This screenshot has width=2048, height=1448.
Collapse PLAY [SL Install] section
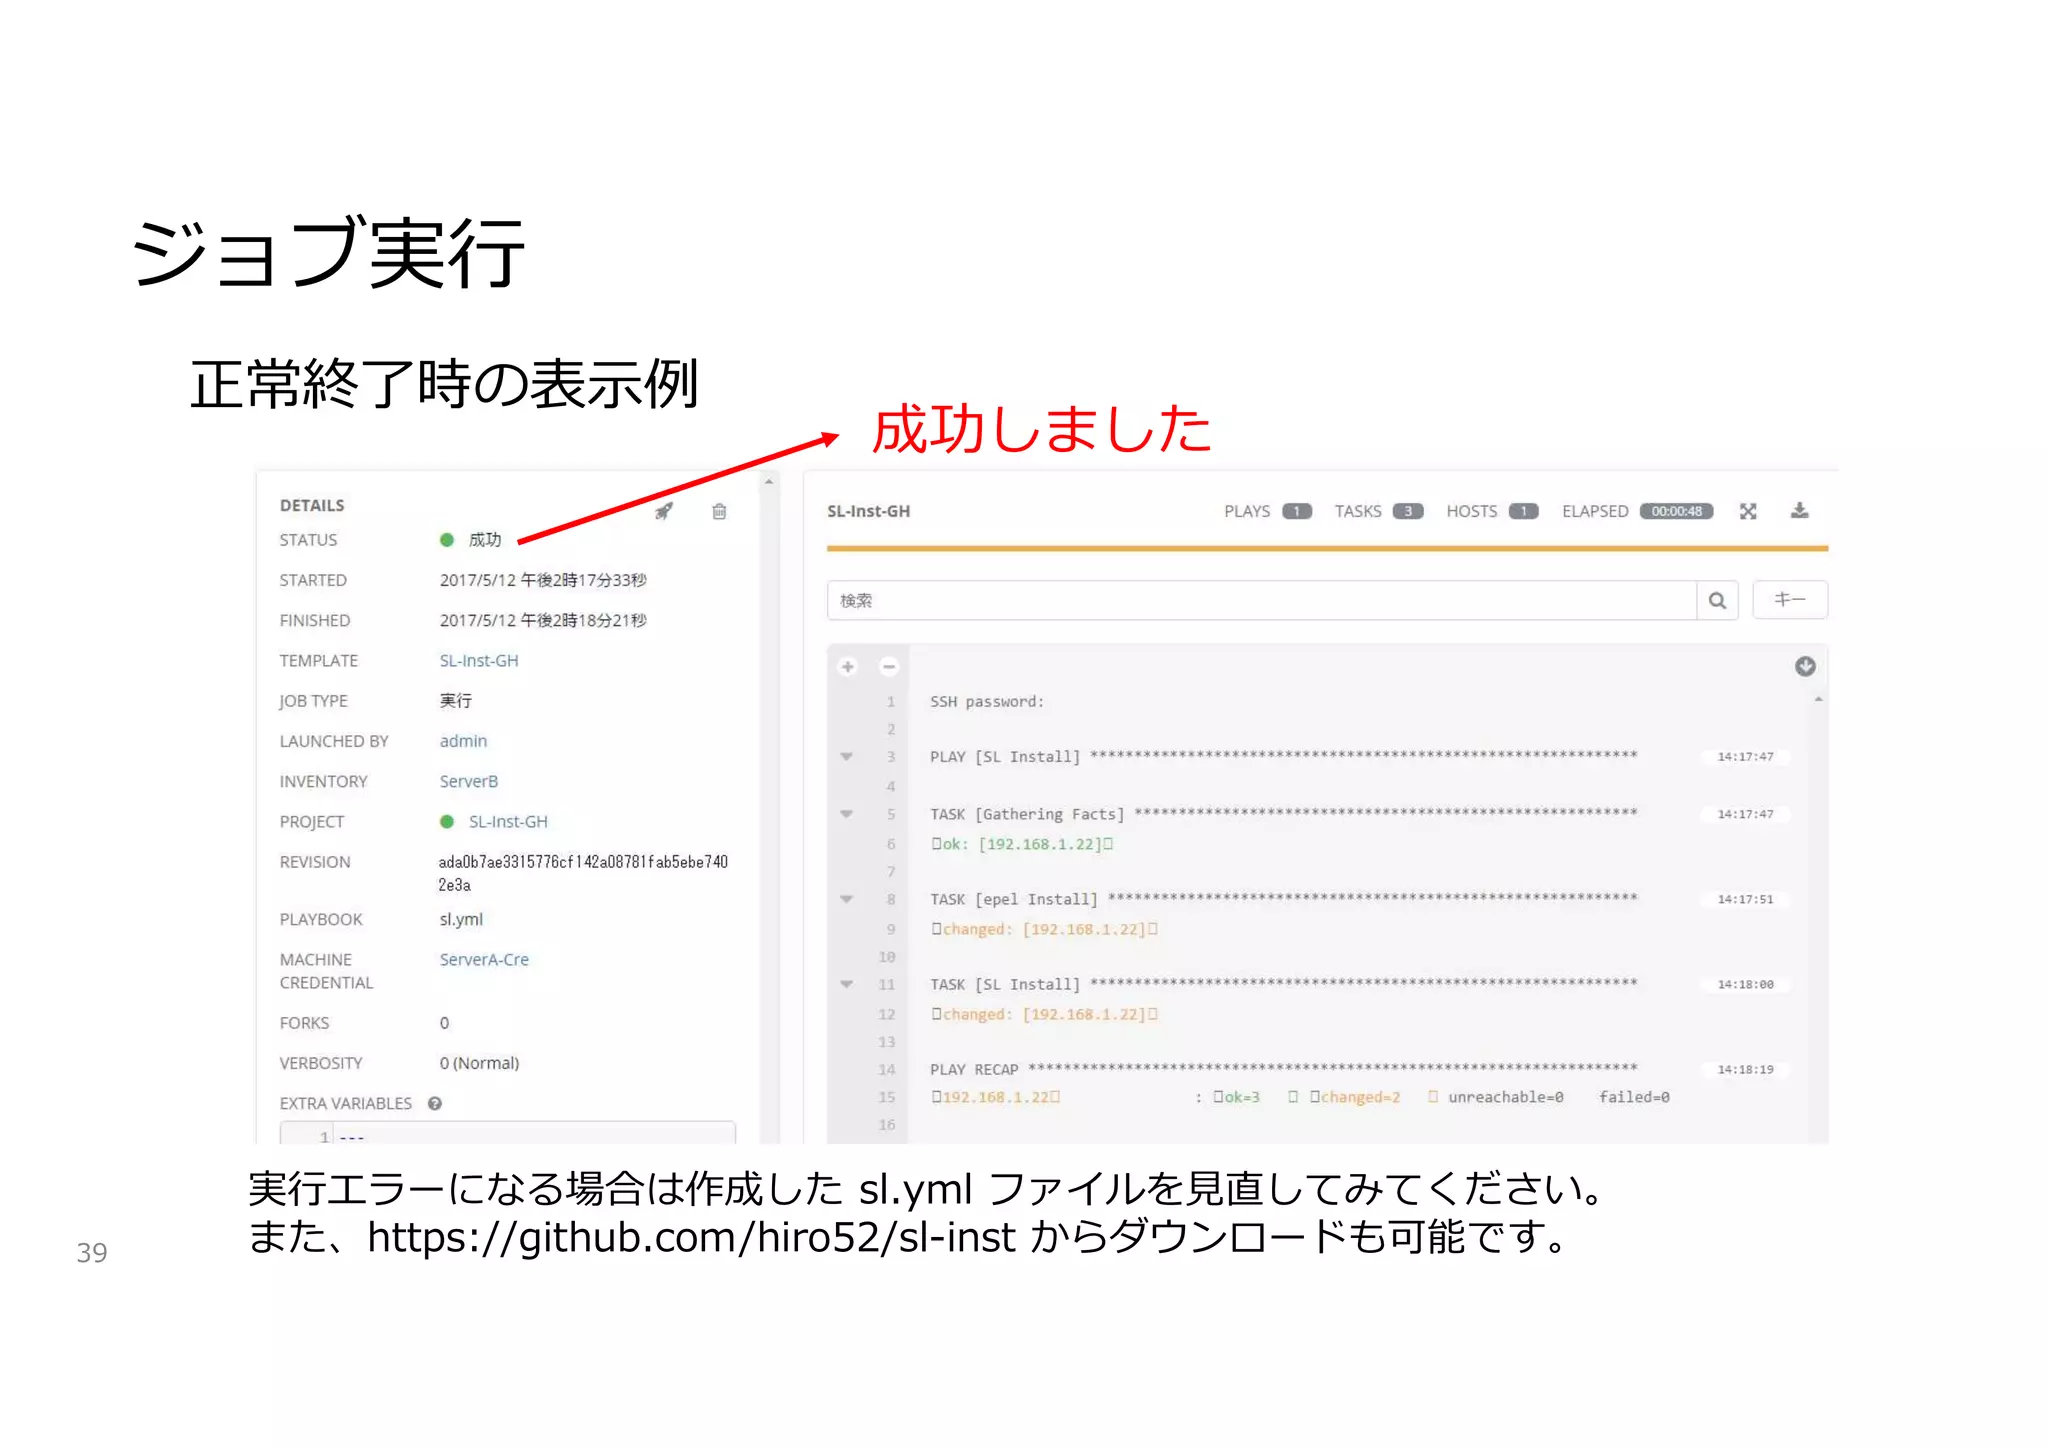tap(847, 757)
